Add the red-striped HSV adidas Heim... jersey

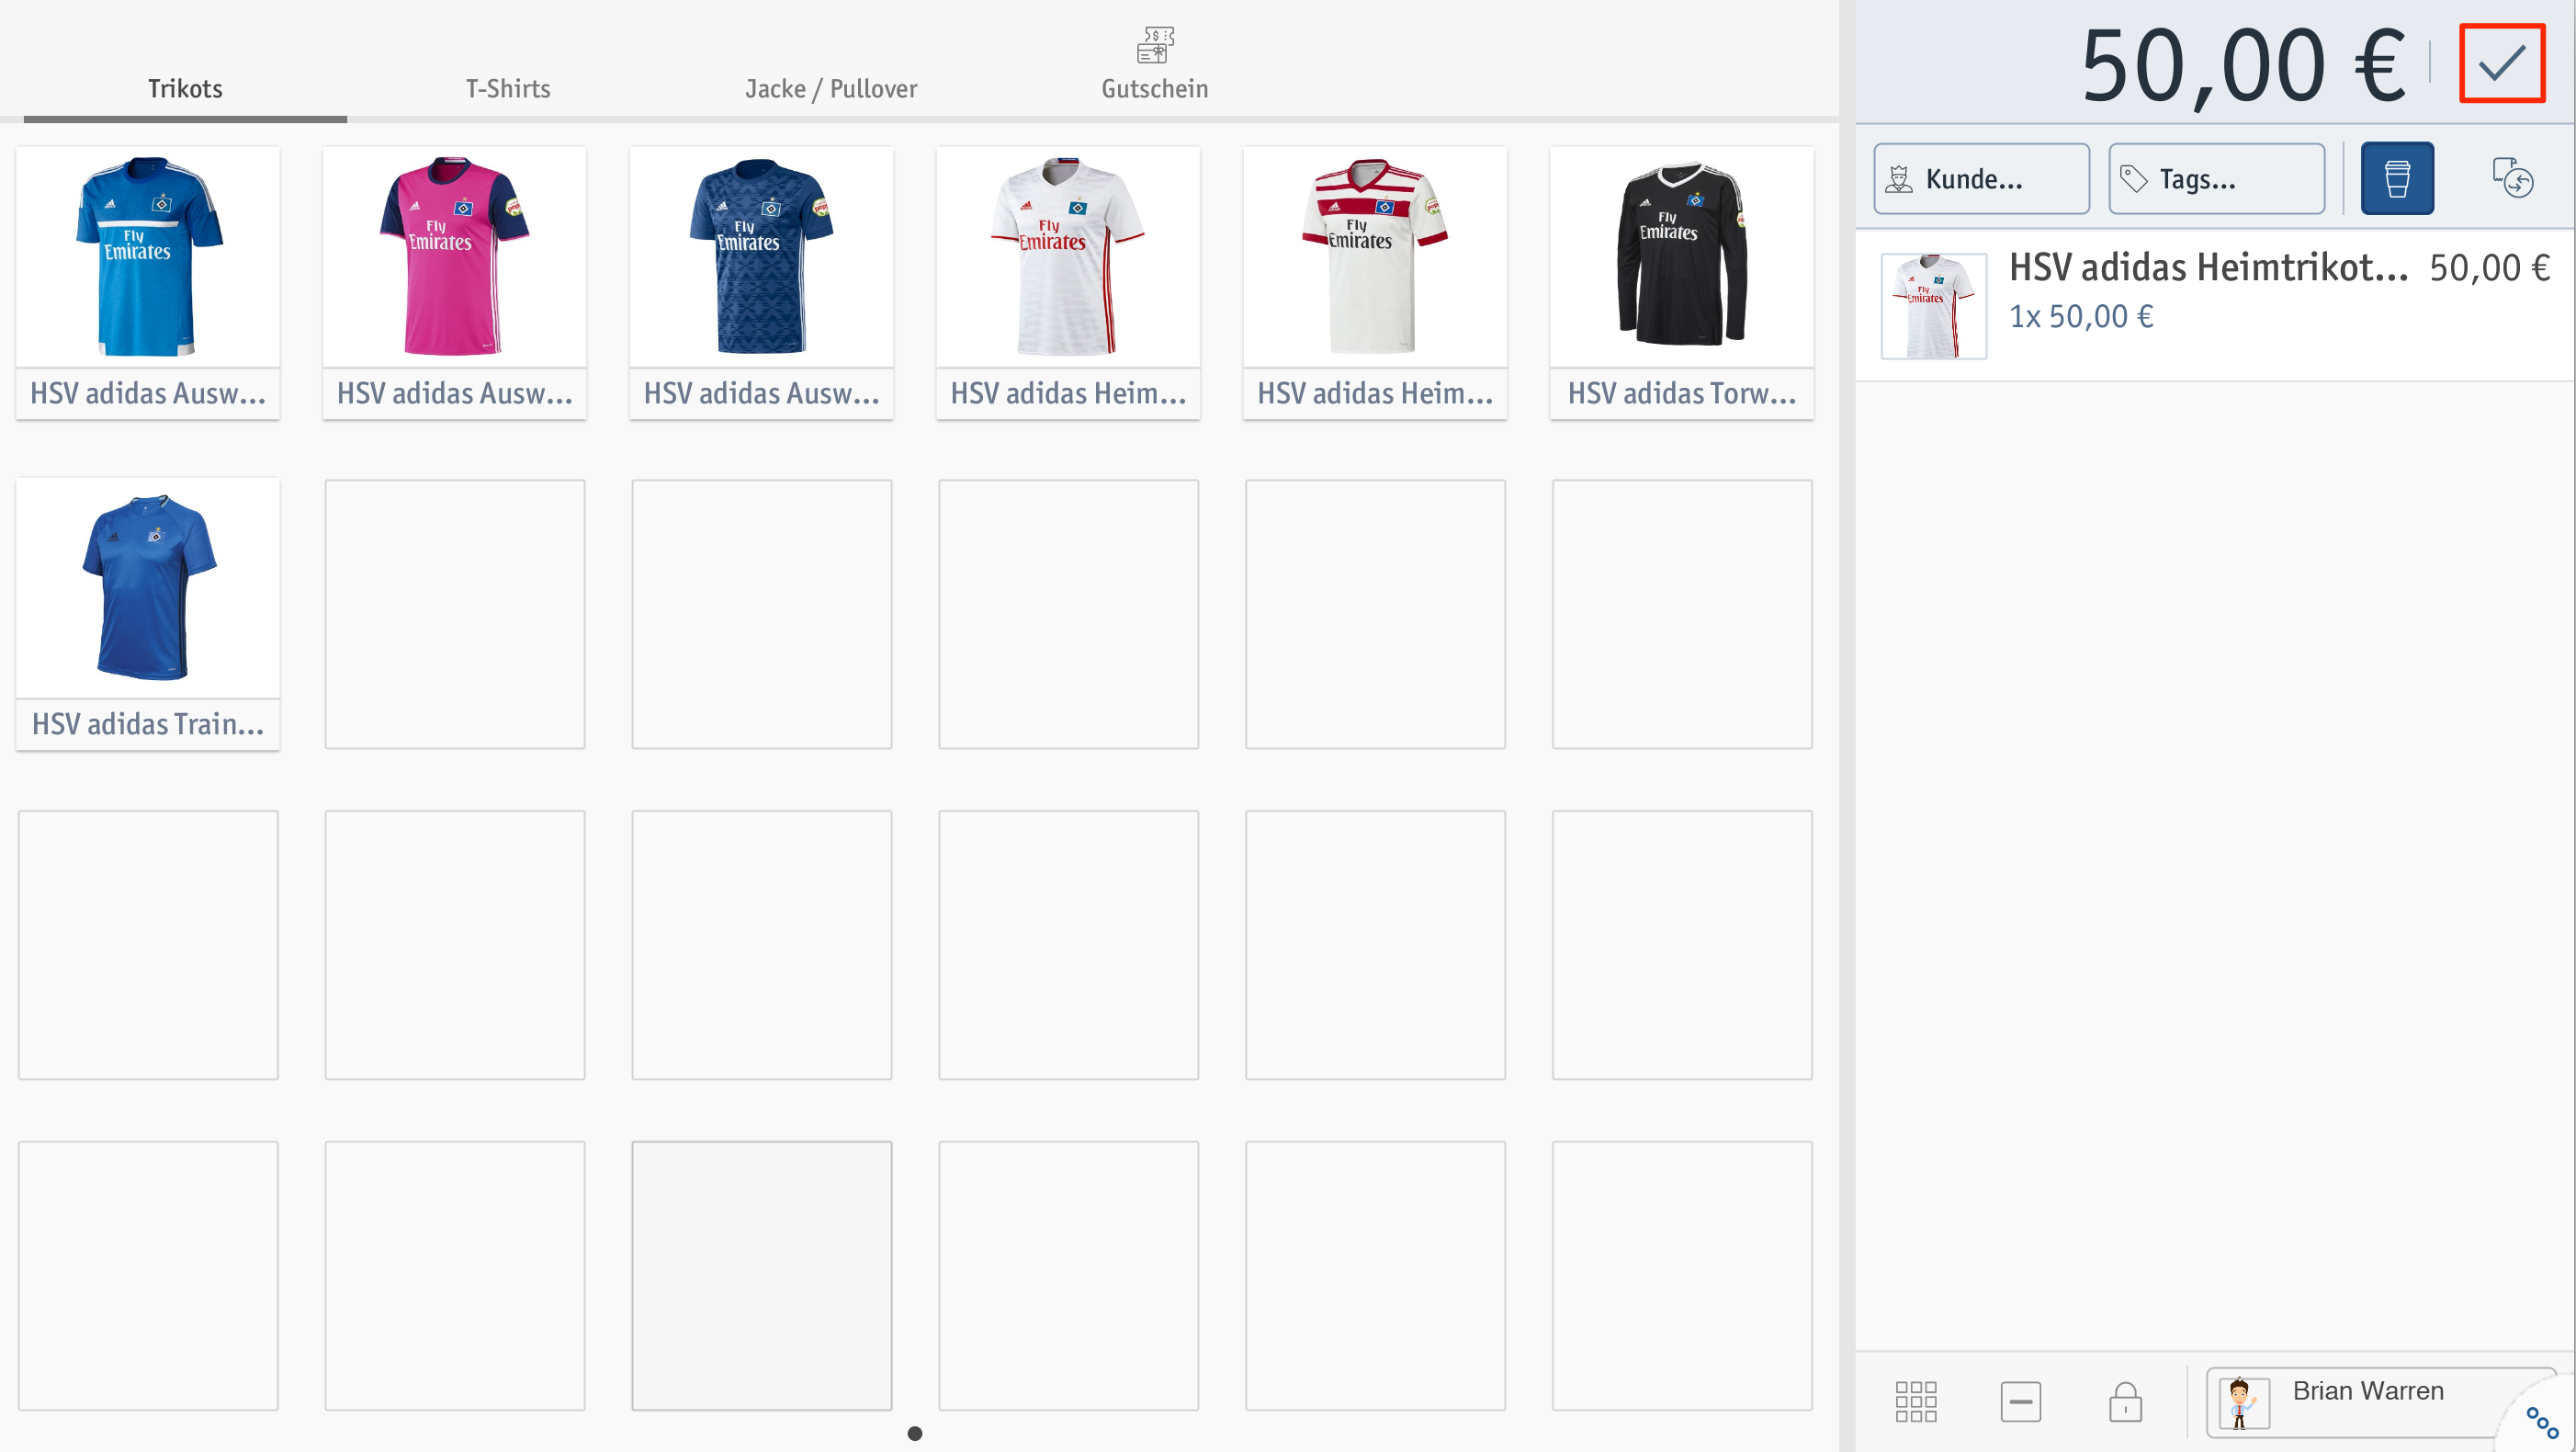1375,283
